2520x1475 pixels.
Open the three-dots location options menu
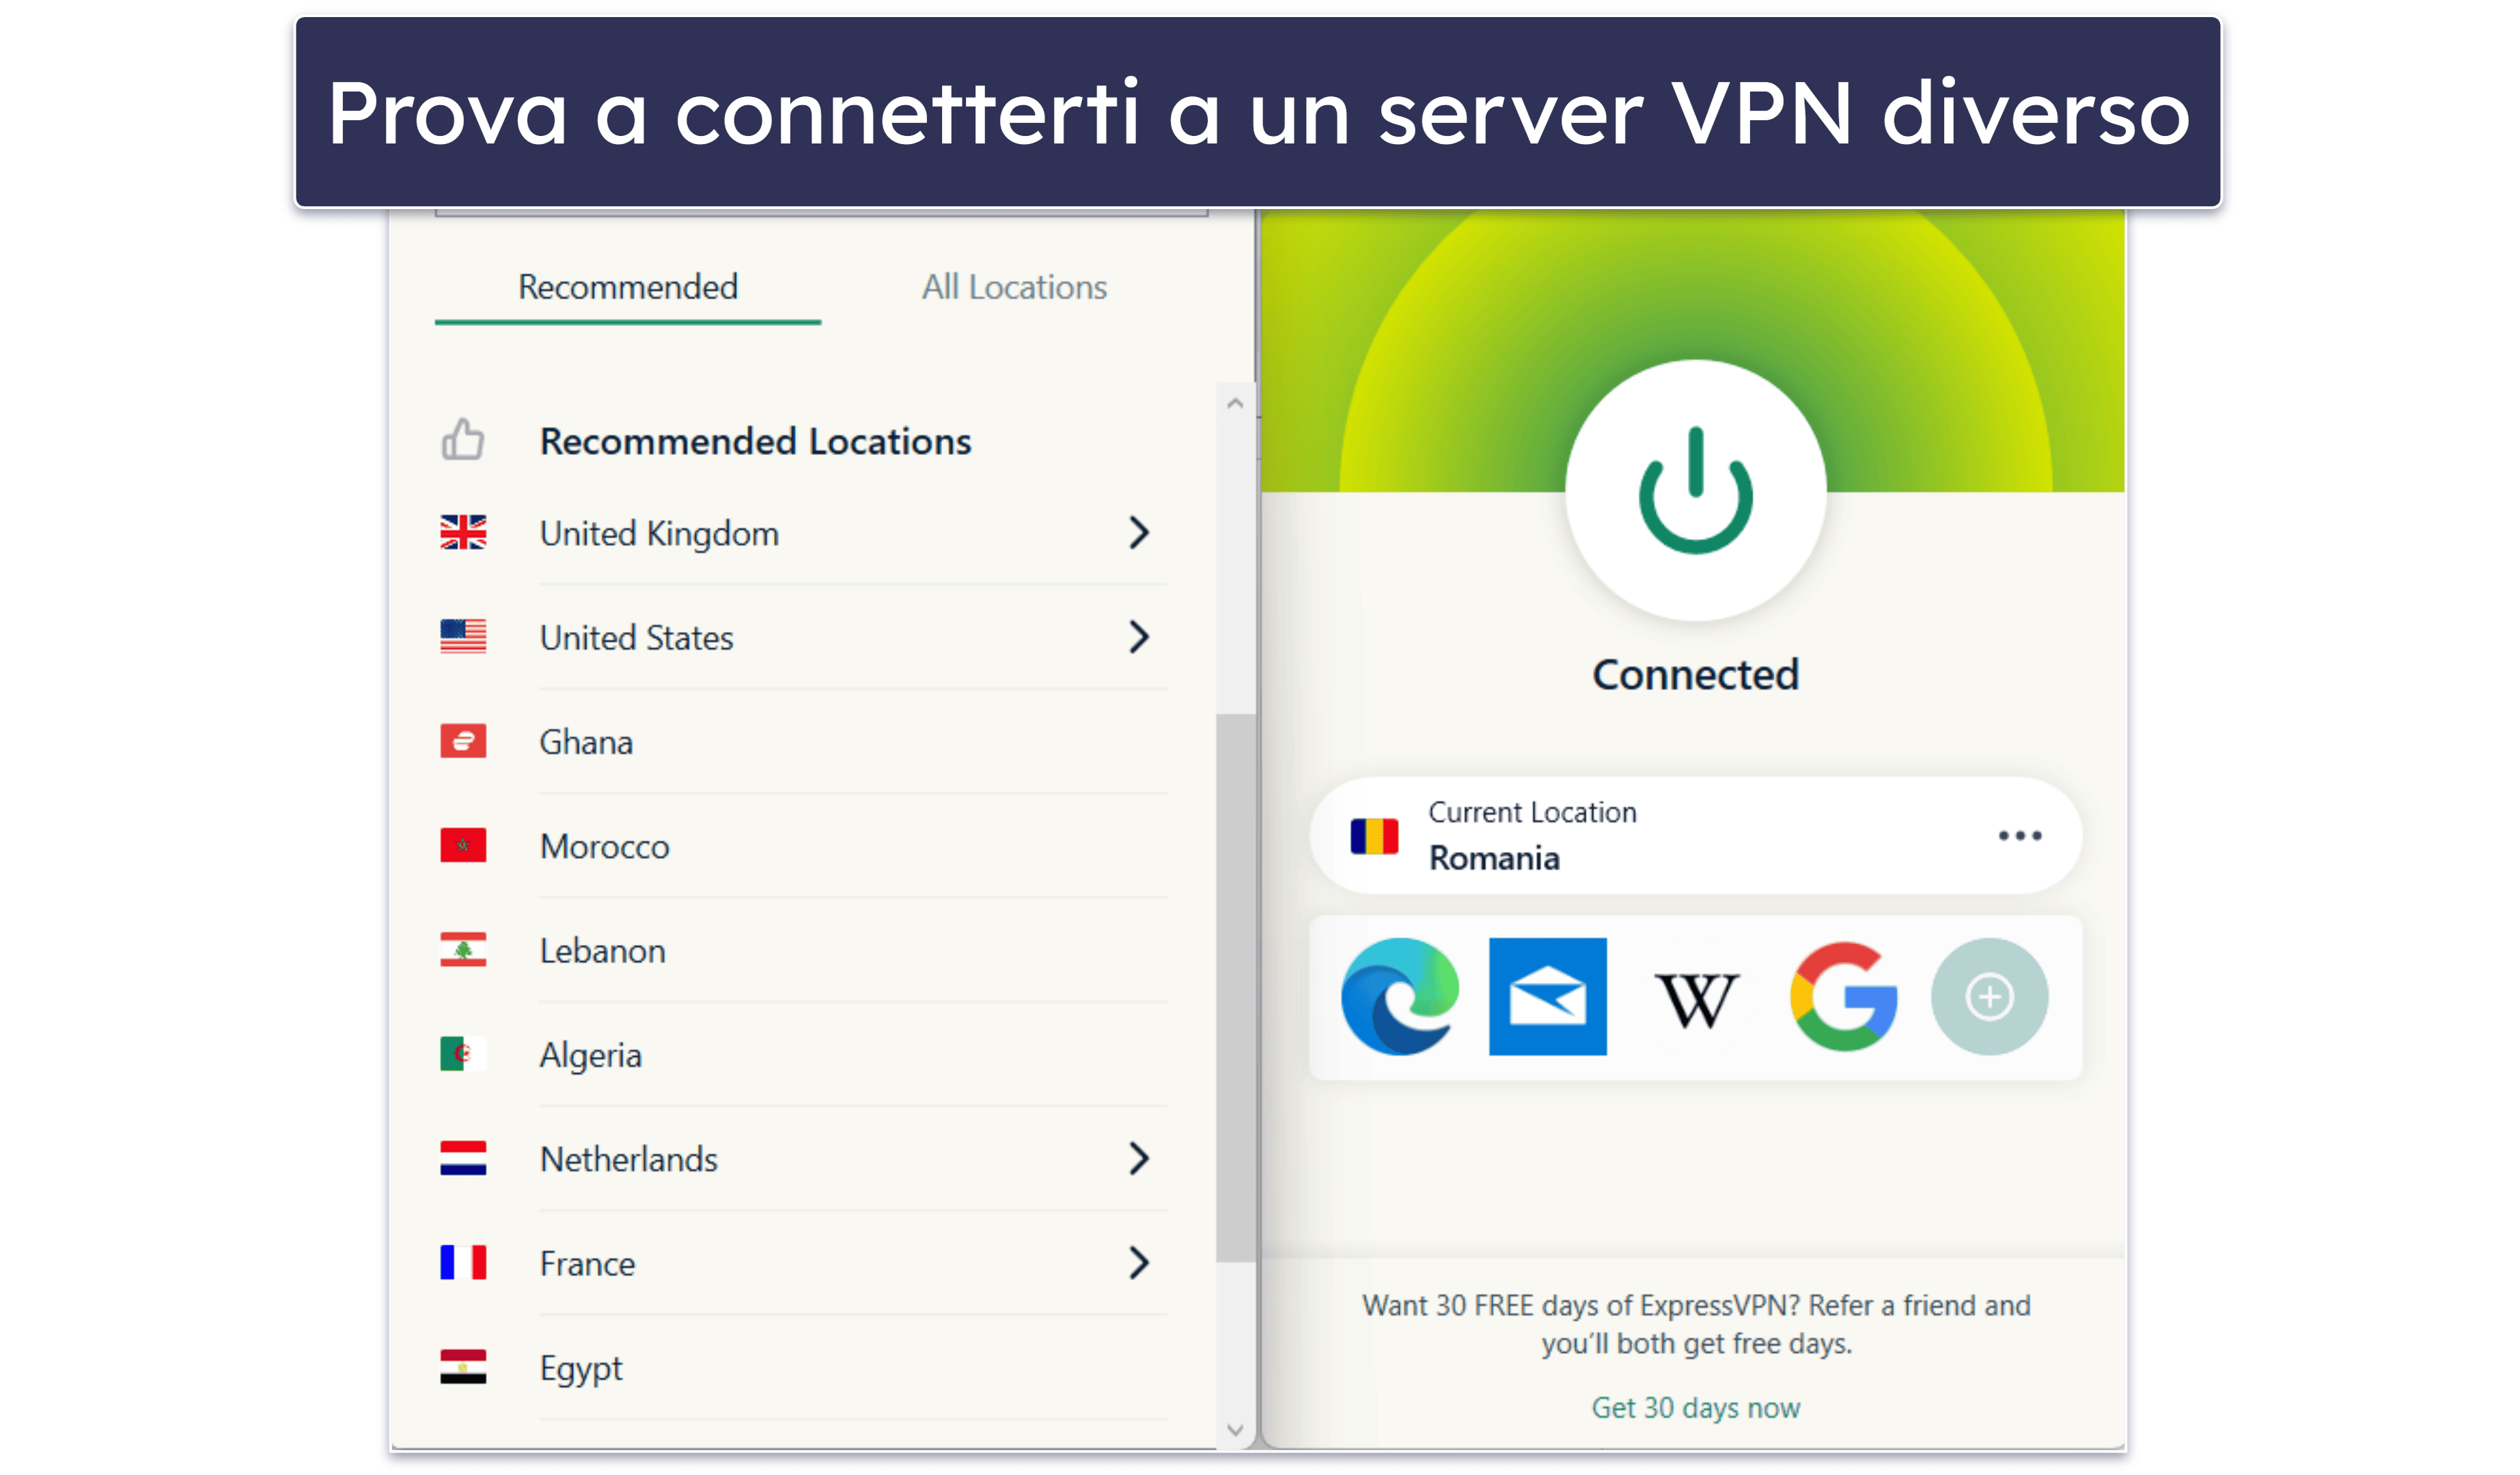click(2019, 835)
